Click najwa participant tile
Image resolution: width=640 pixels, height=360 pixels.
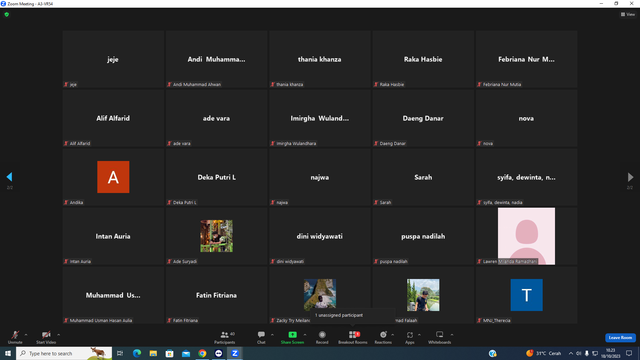[x=320, y=177]
